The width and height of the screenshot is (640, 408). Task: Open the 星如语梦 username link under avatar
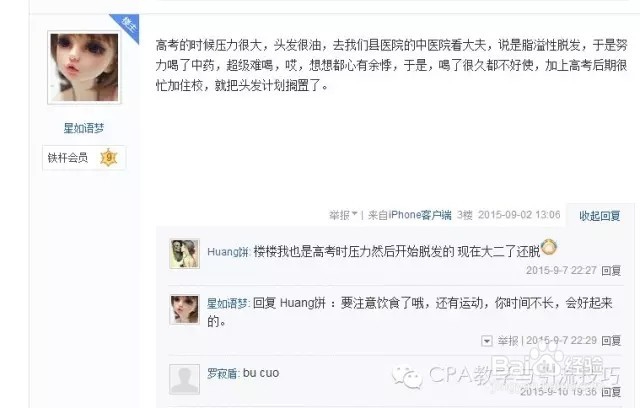84,129
